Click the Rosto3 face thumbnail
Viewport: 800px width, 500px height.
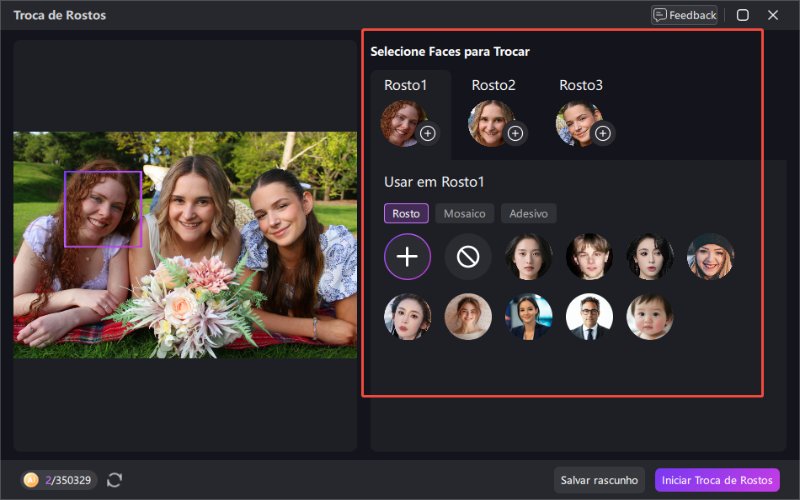(579, 123)
